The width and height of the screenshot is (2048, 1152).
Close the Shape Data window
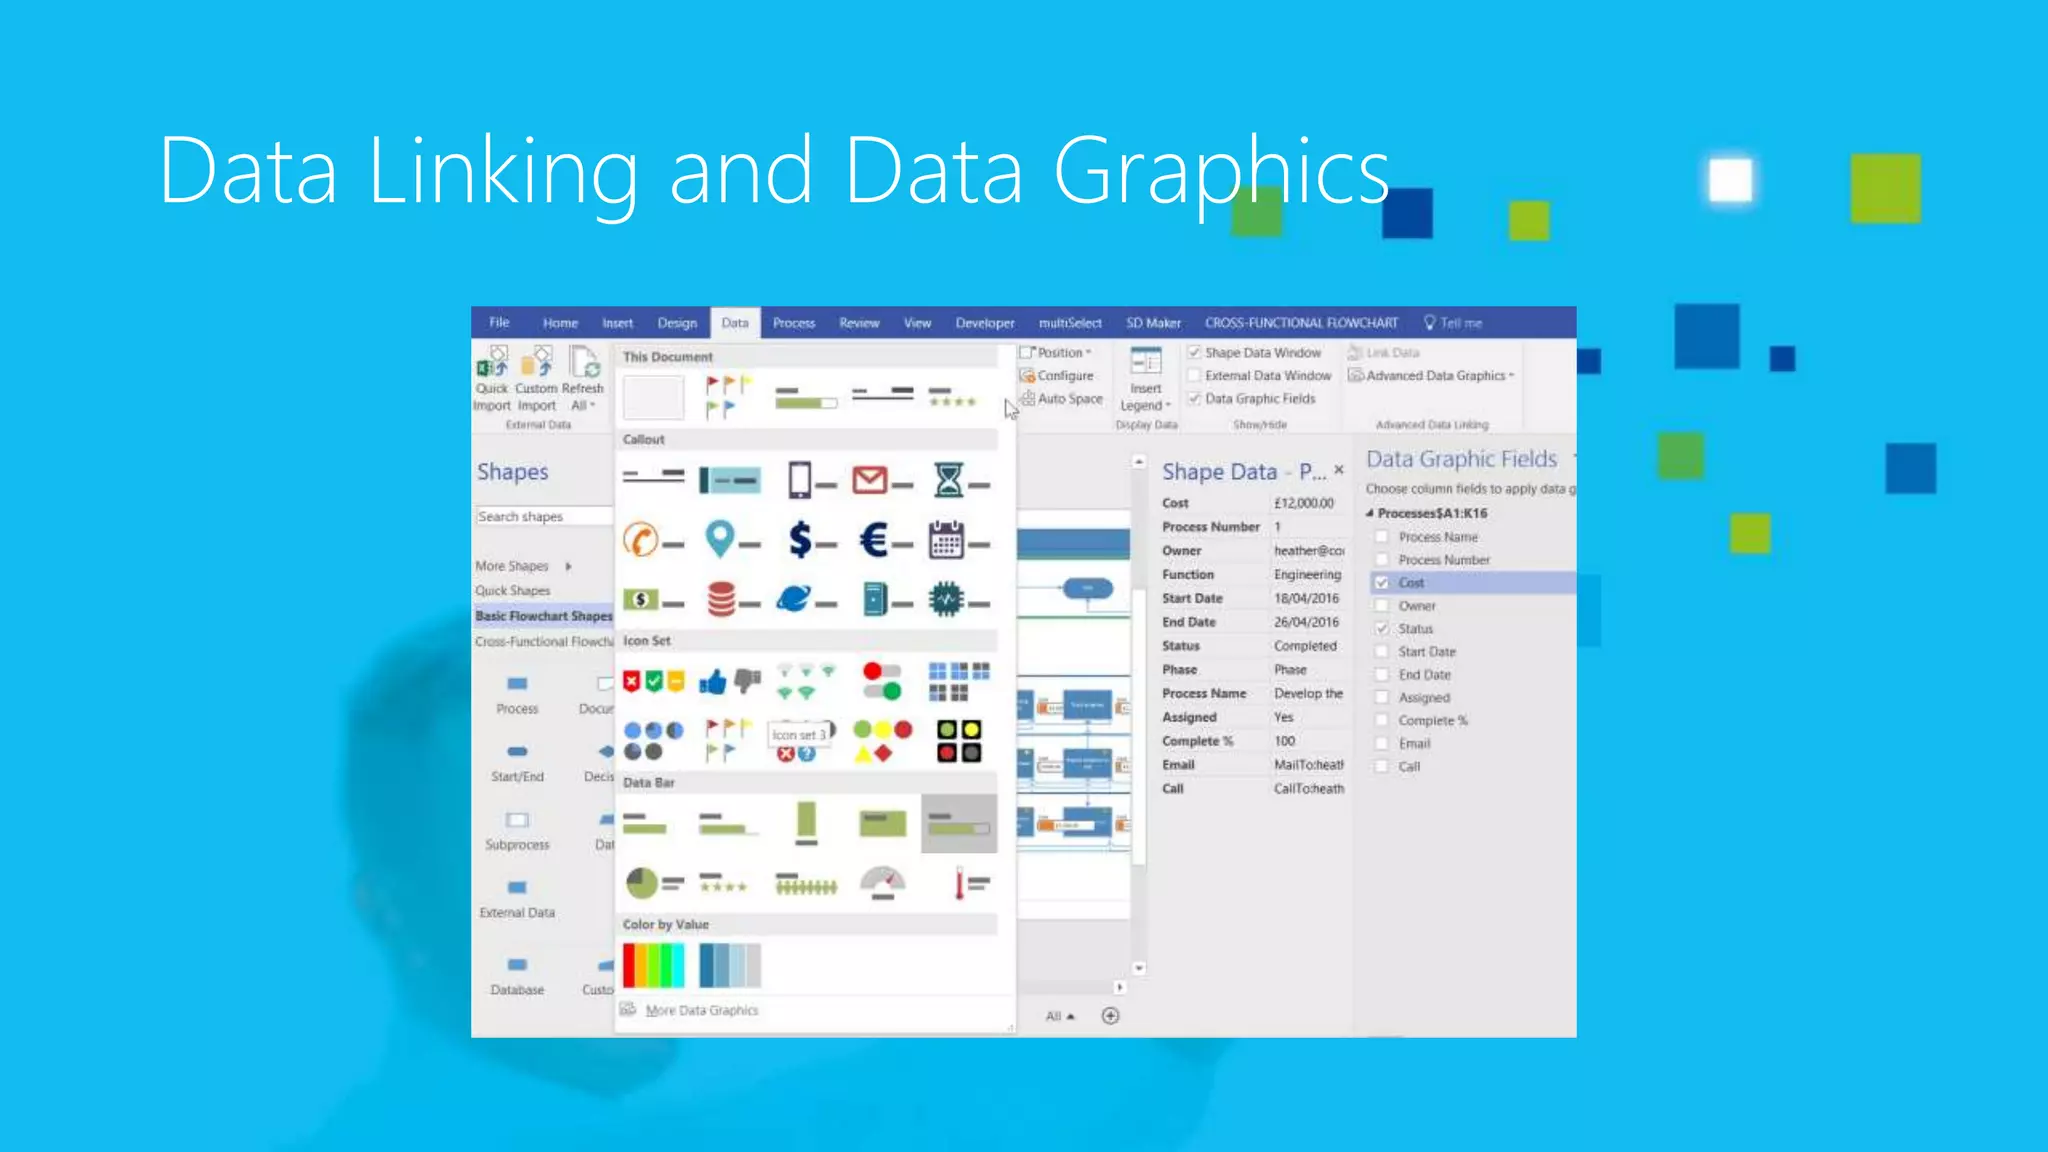tap(1339, 469)
